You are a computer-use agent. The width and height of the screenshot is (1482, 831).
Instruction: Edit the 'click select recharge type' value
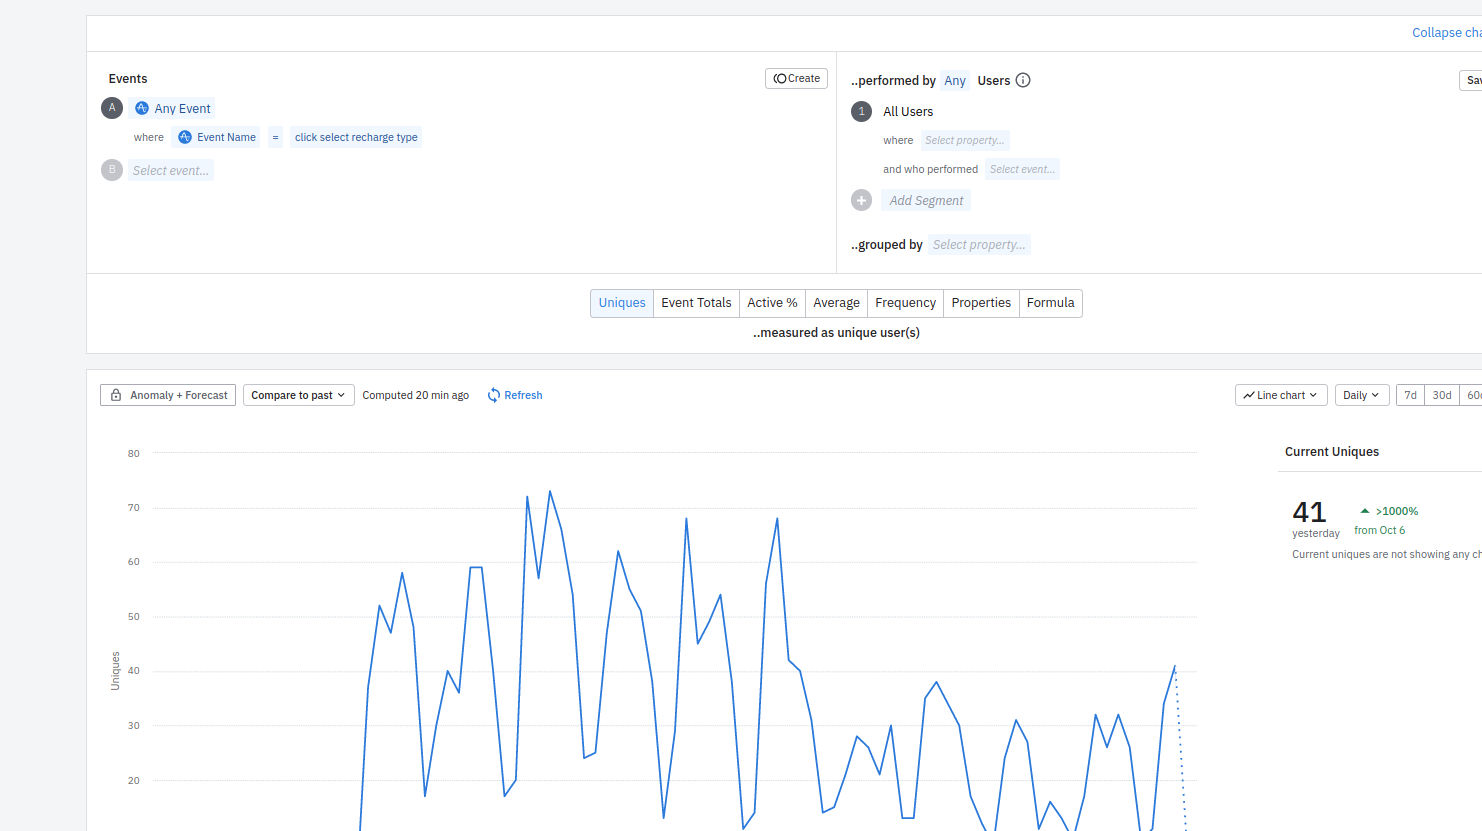point(356,137)
